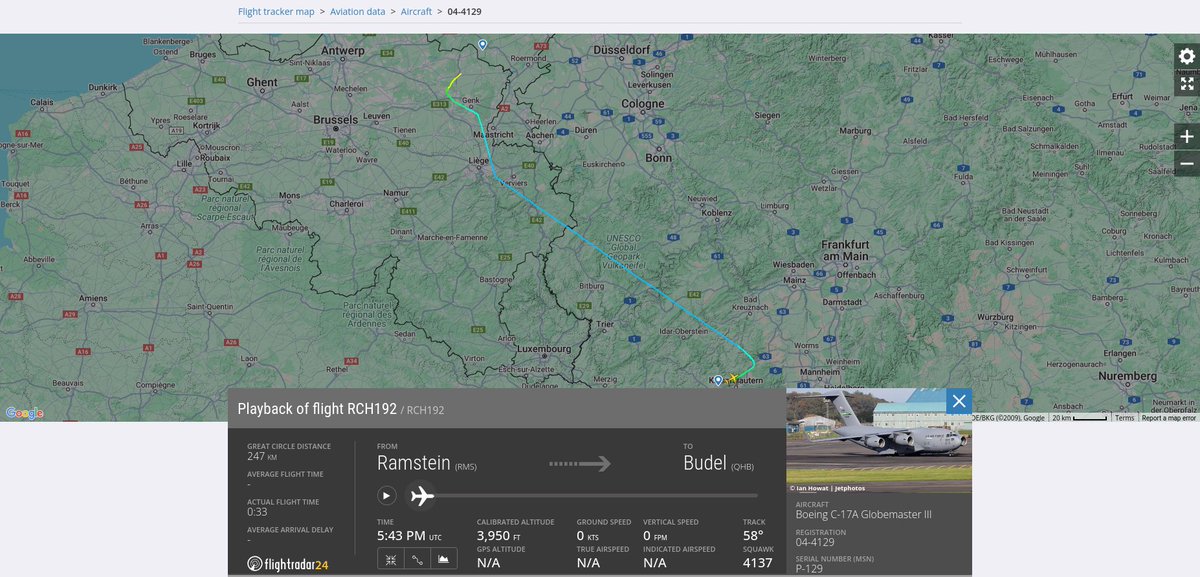Open Aircraft breadcrumb link
This screenshot has width=1200, height=577.
[x=416, y=11]
